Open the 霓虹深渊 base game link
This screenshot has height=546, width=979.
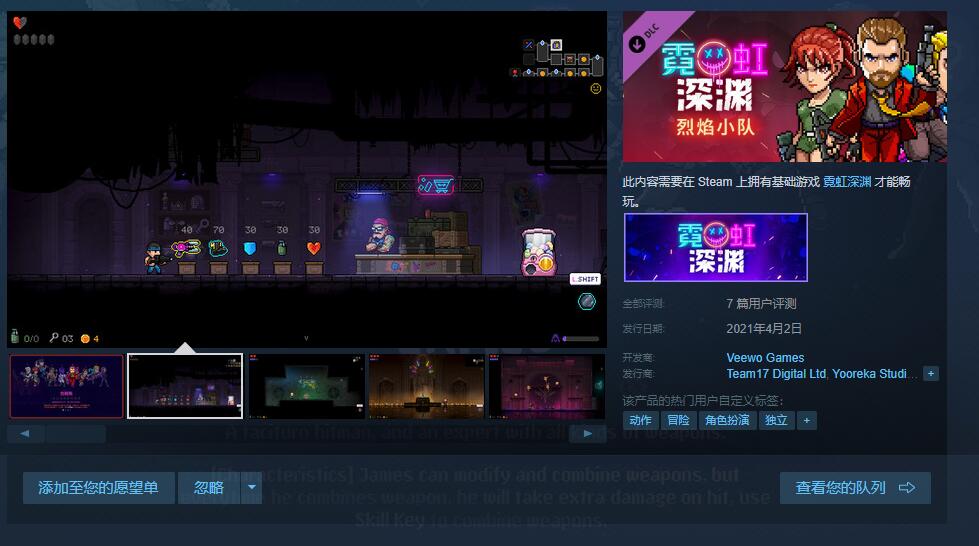pos(847,182)
